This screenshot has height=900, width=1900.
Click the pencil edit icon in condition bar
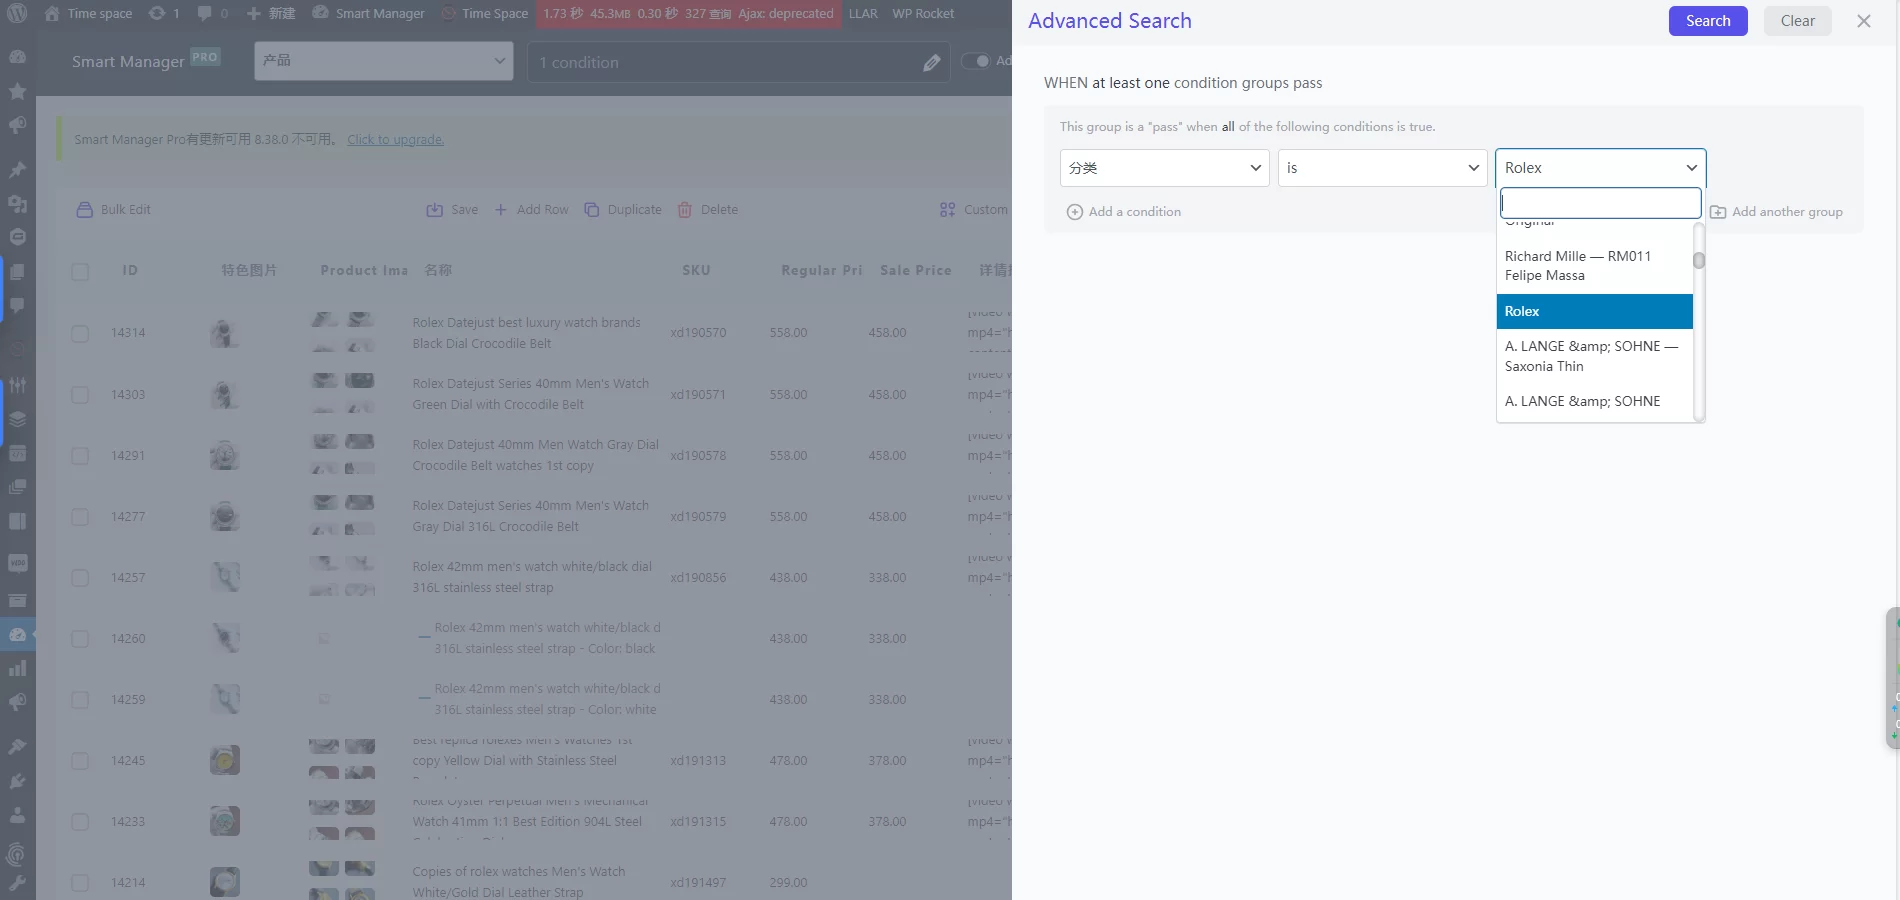click(x=931, y=63)
